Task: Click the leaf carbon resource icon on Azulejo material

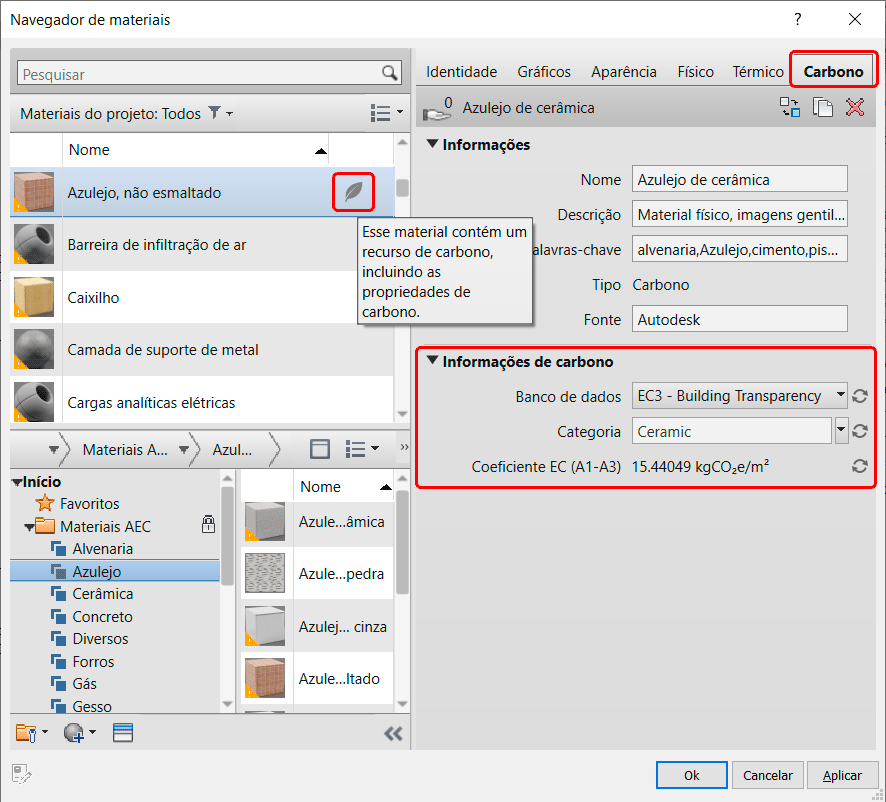Action: tap(353, 191)
